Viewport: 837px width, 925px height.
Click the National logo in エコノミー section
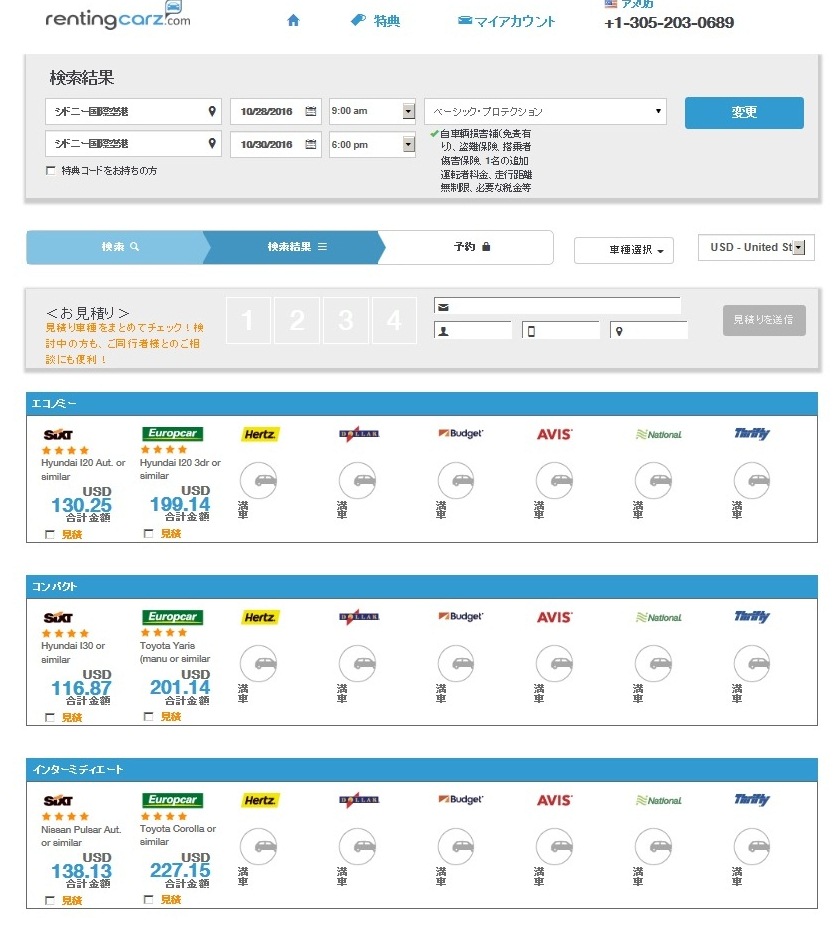click(658, 435)
